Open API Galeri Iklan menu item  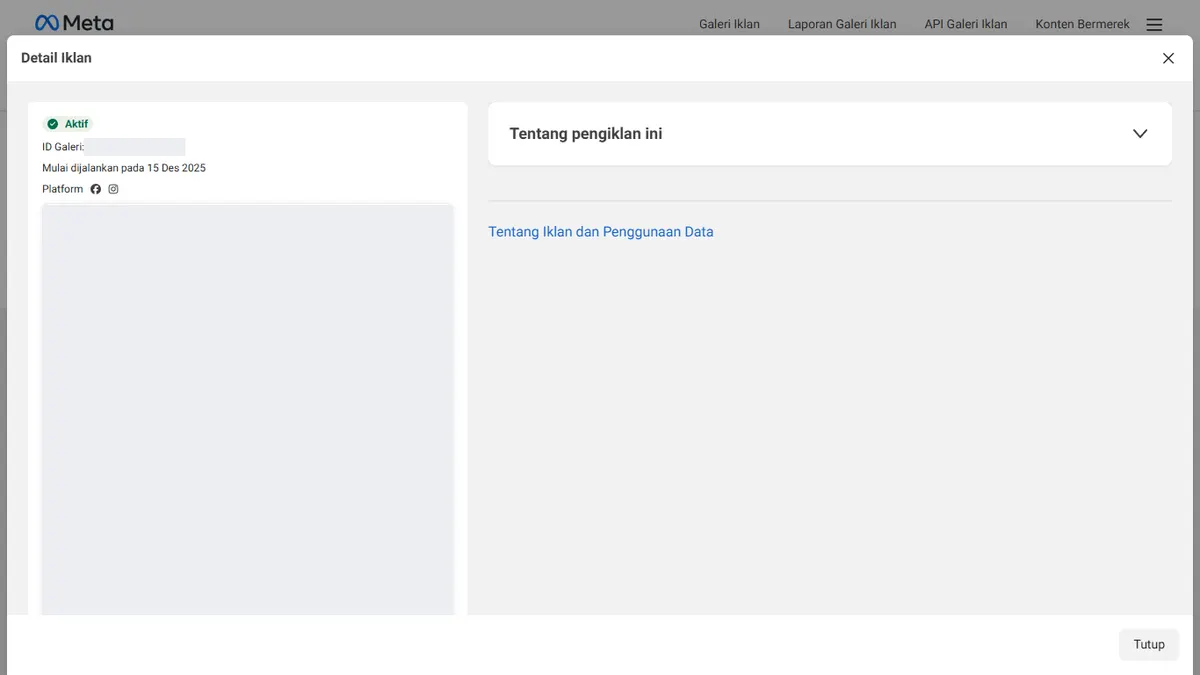pos(966,24)
